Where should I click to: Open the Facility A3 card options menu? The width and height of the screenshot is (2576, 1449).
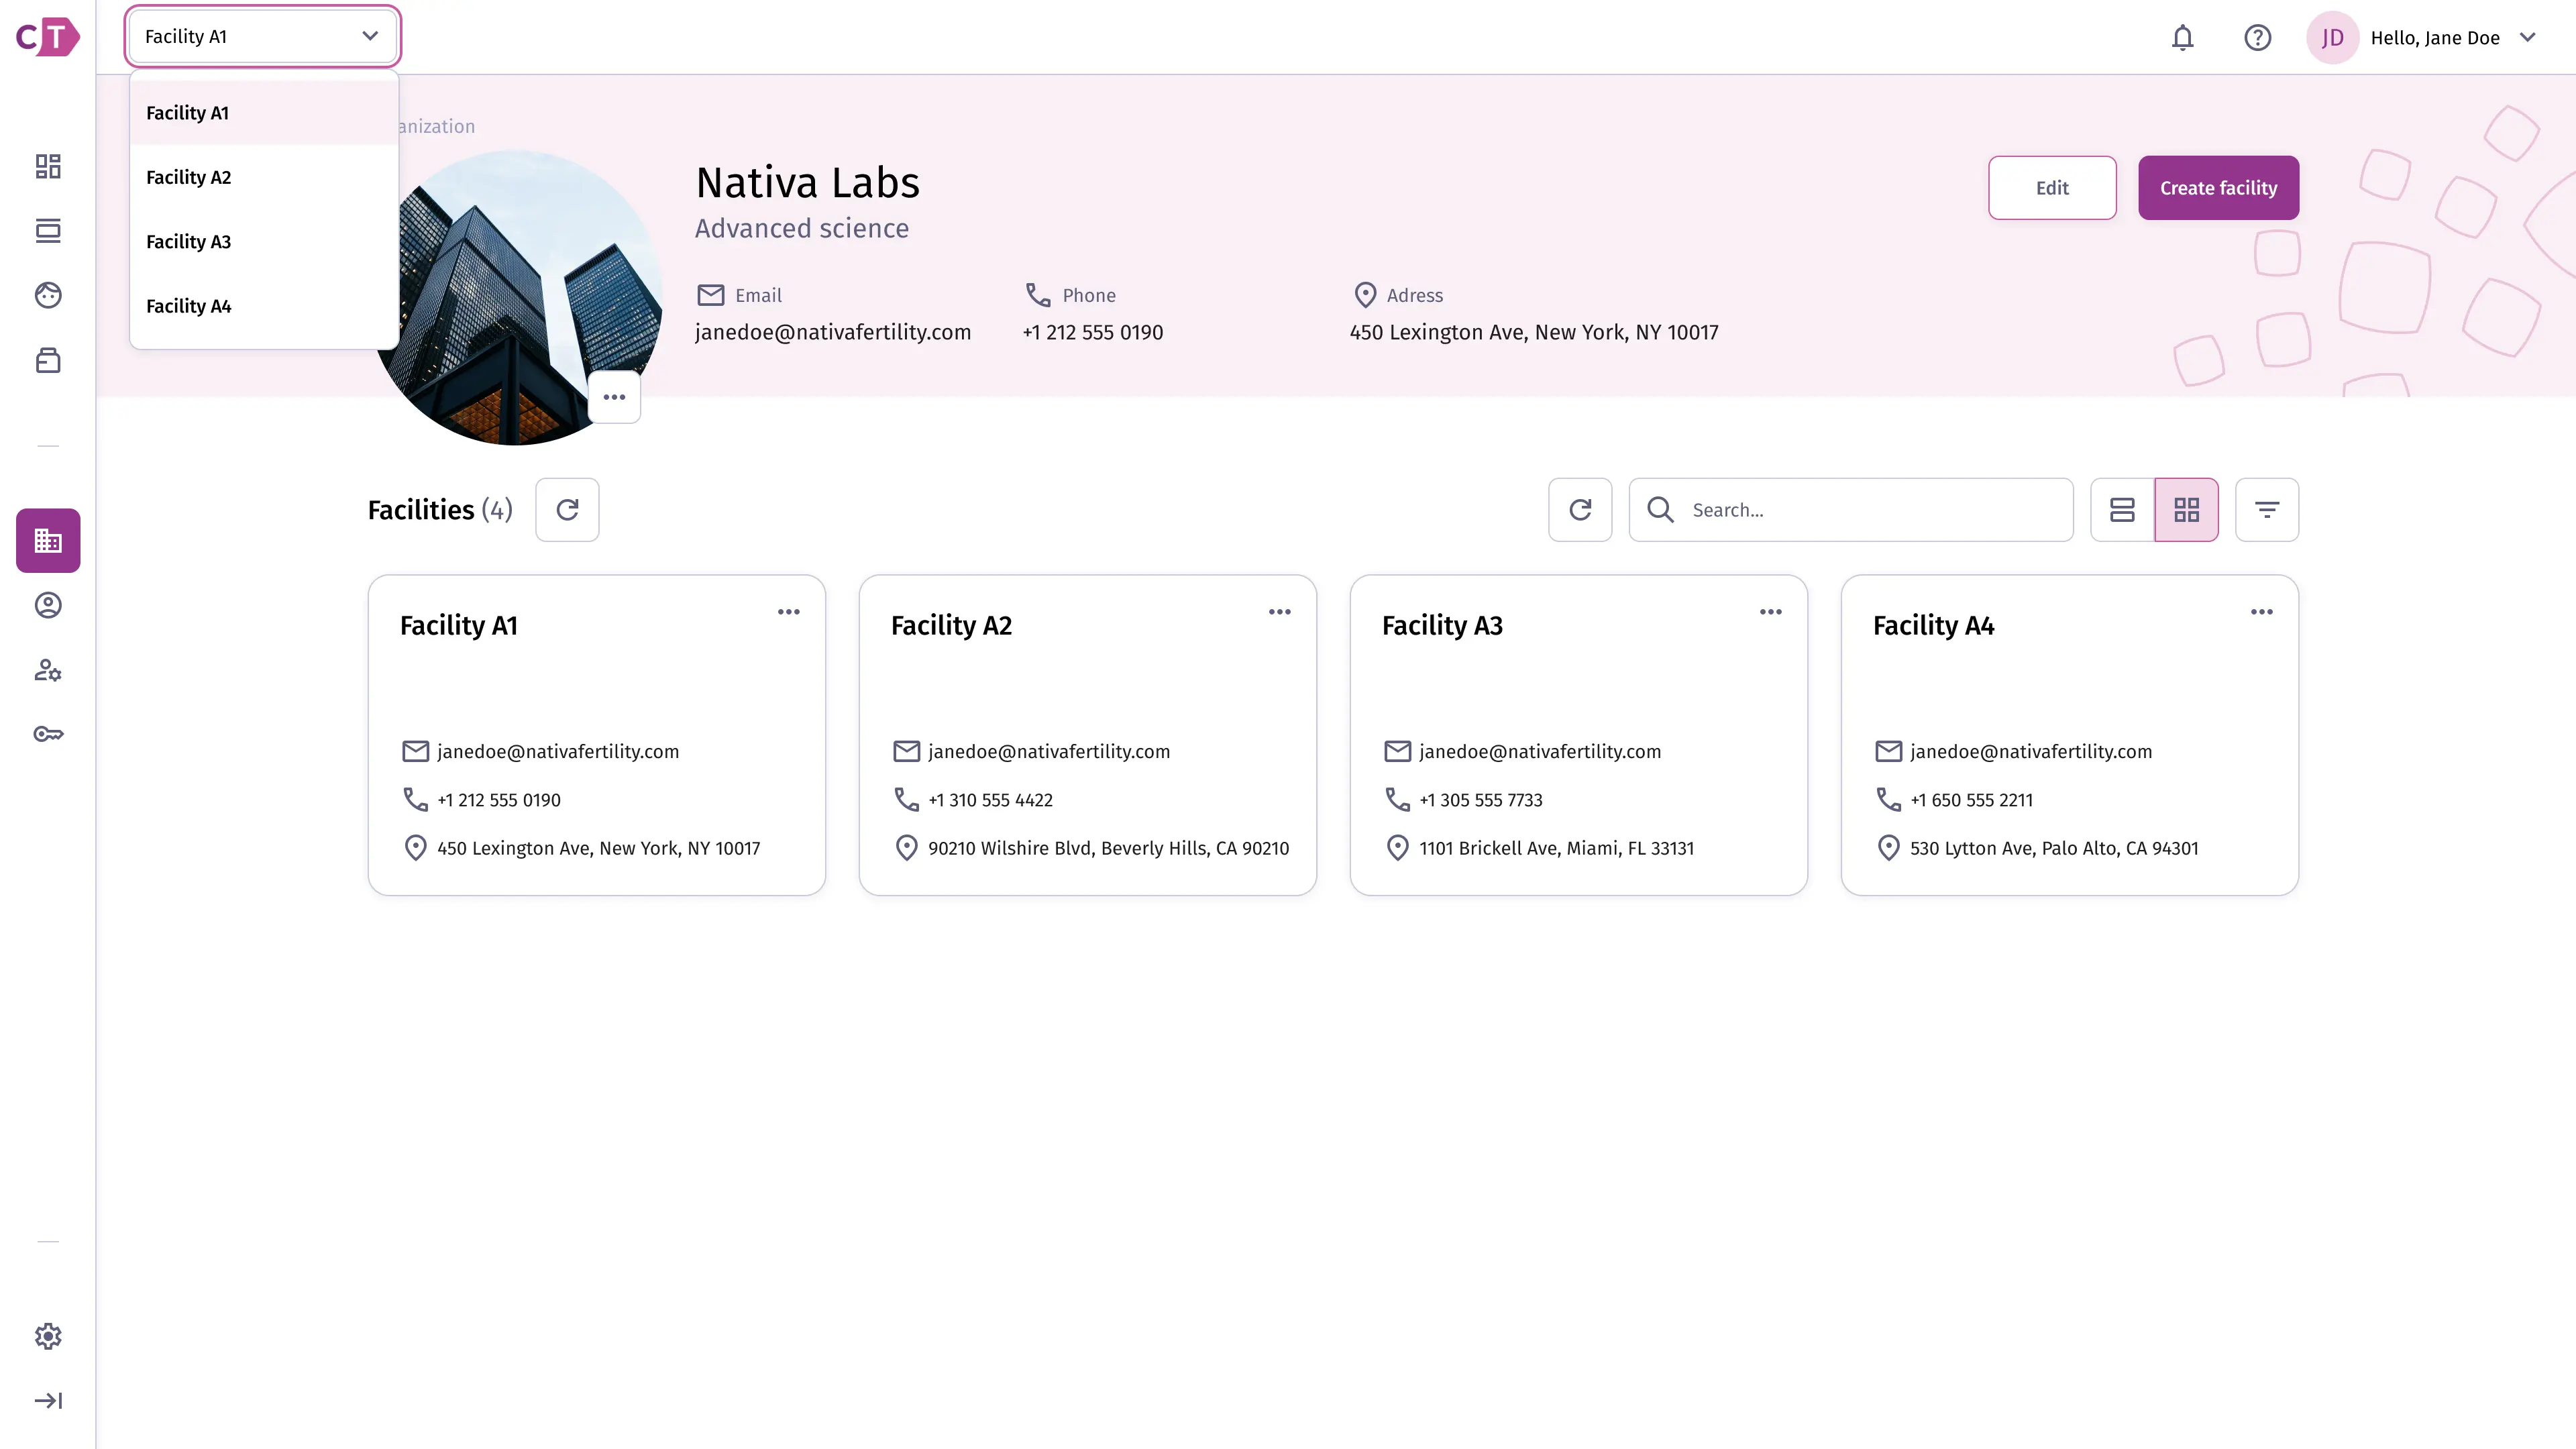pyautogui.click(x=1770, y=612)
